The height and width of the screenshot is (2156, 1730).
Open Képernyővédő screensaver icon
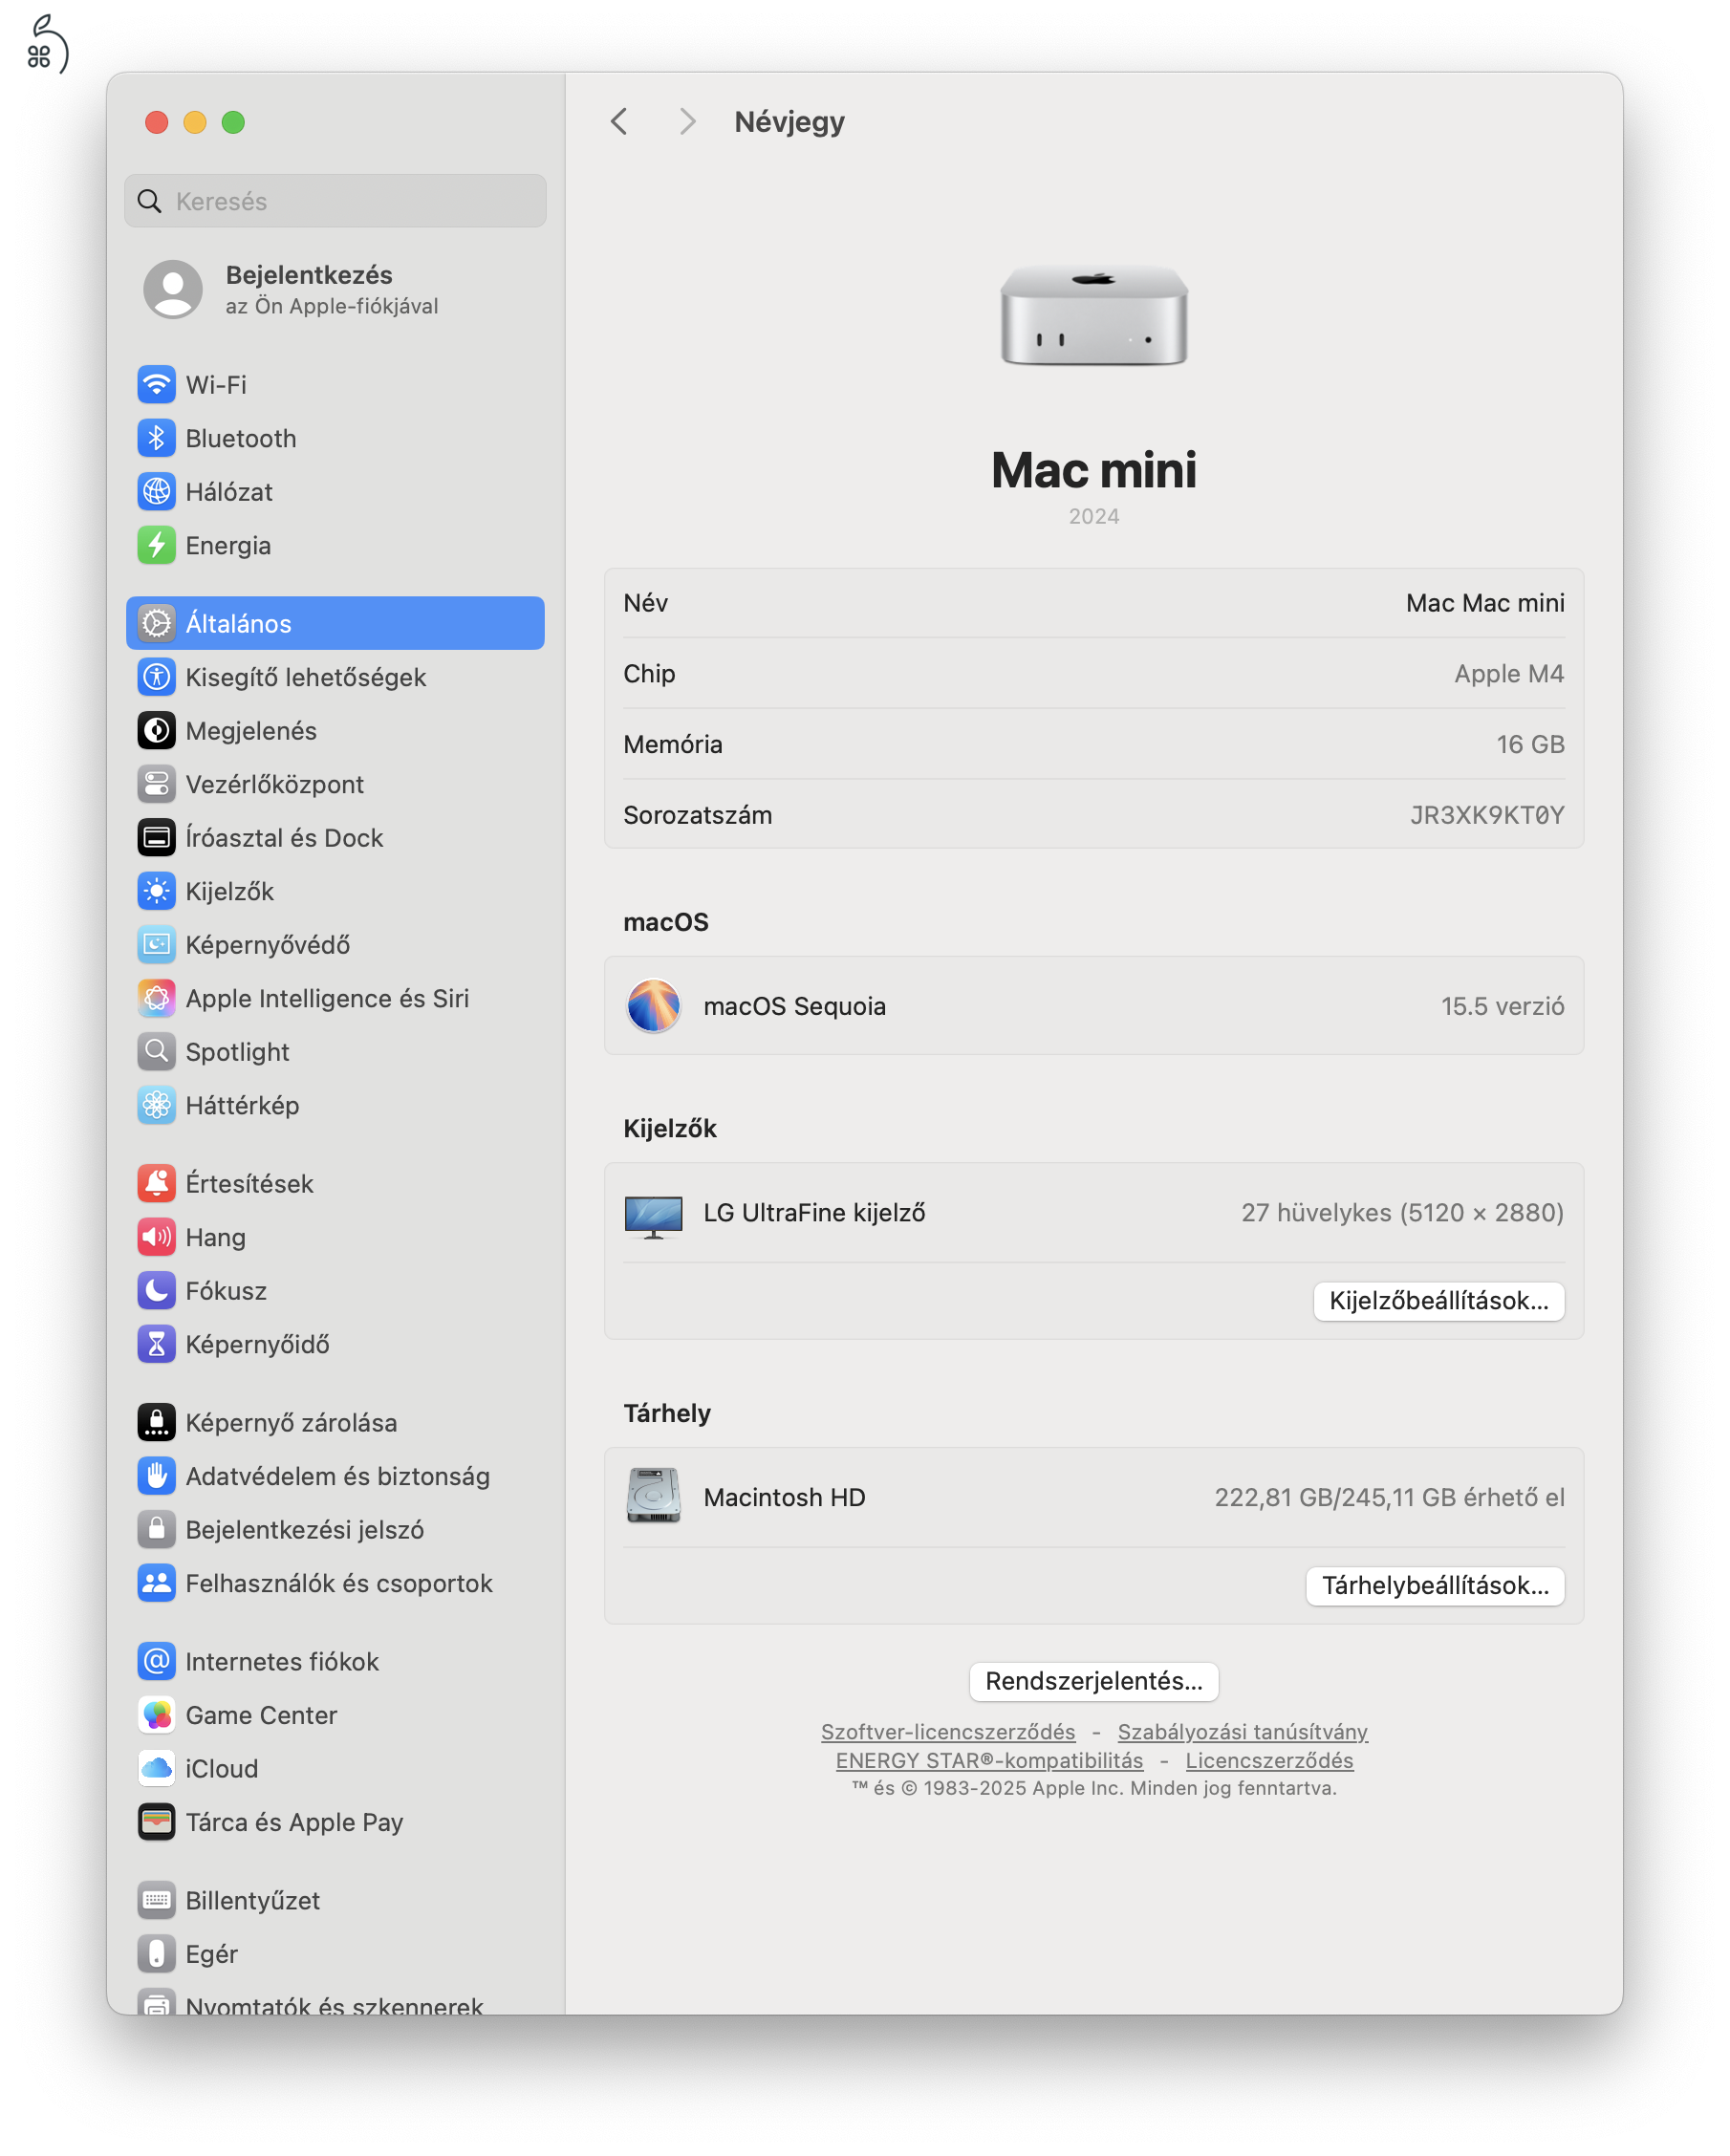tap(156, 945)
